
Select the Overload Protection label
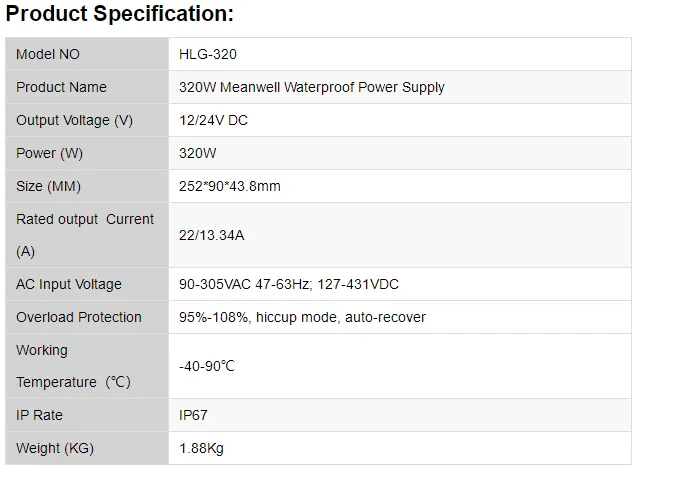(79, 317)
